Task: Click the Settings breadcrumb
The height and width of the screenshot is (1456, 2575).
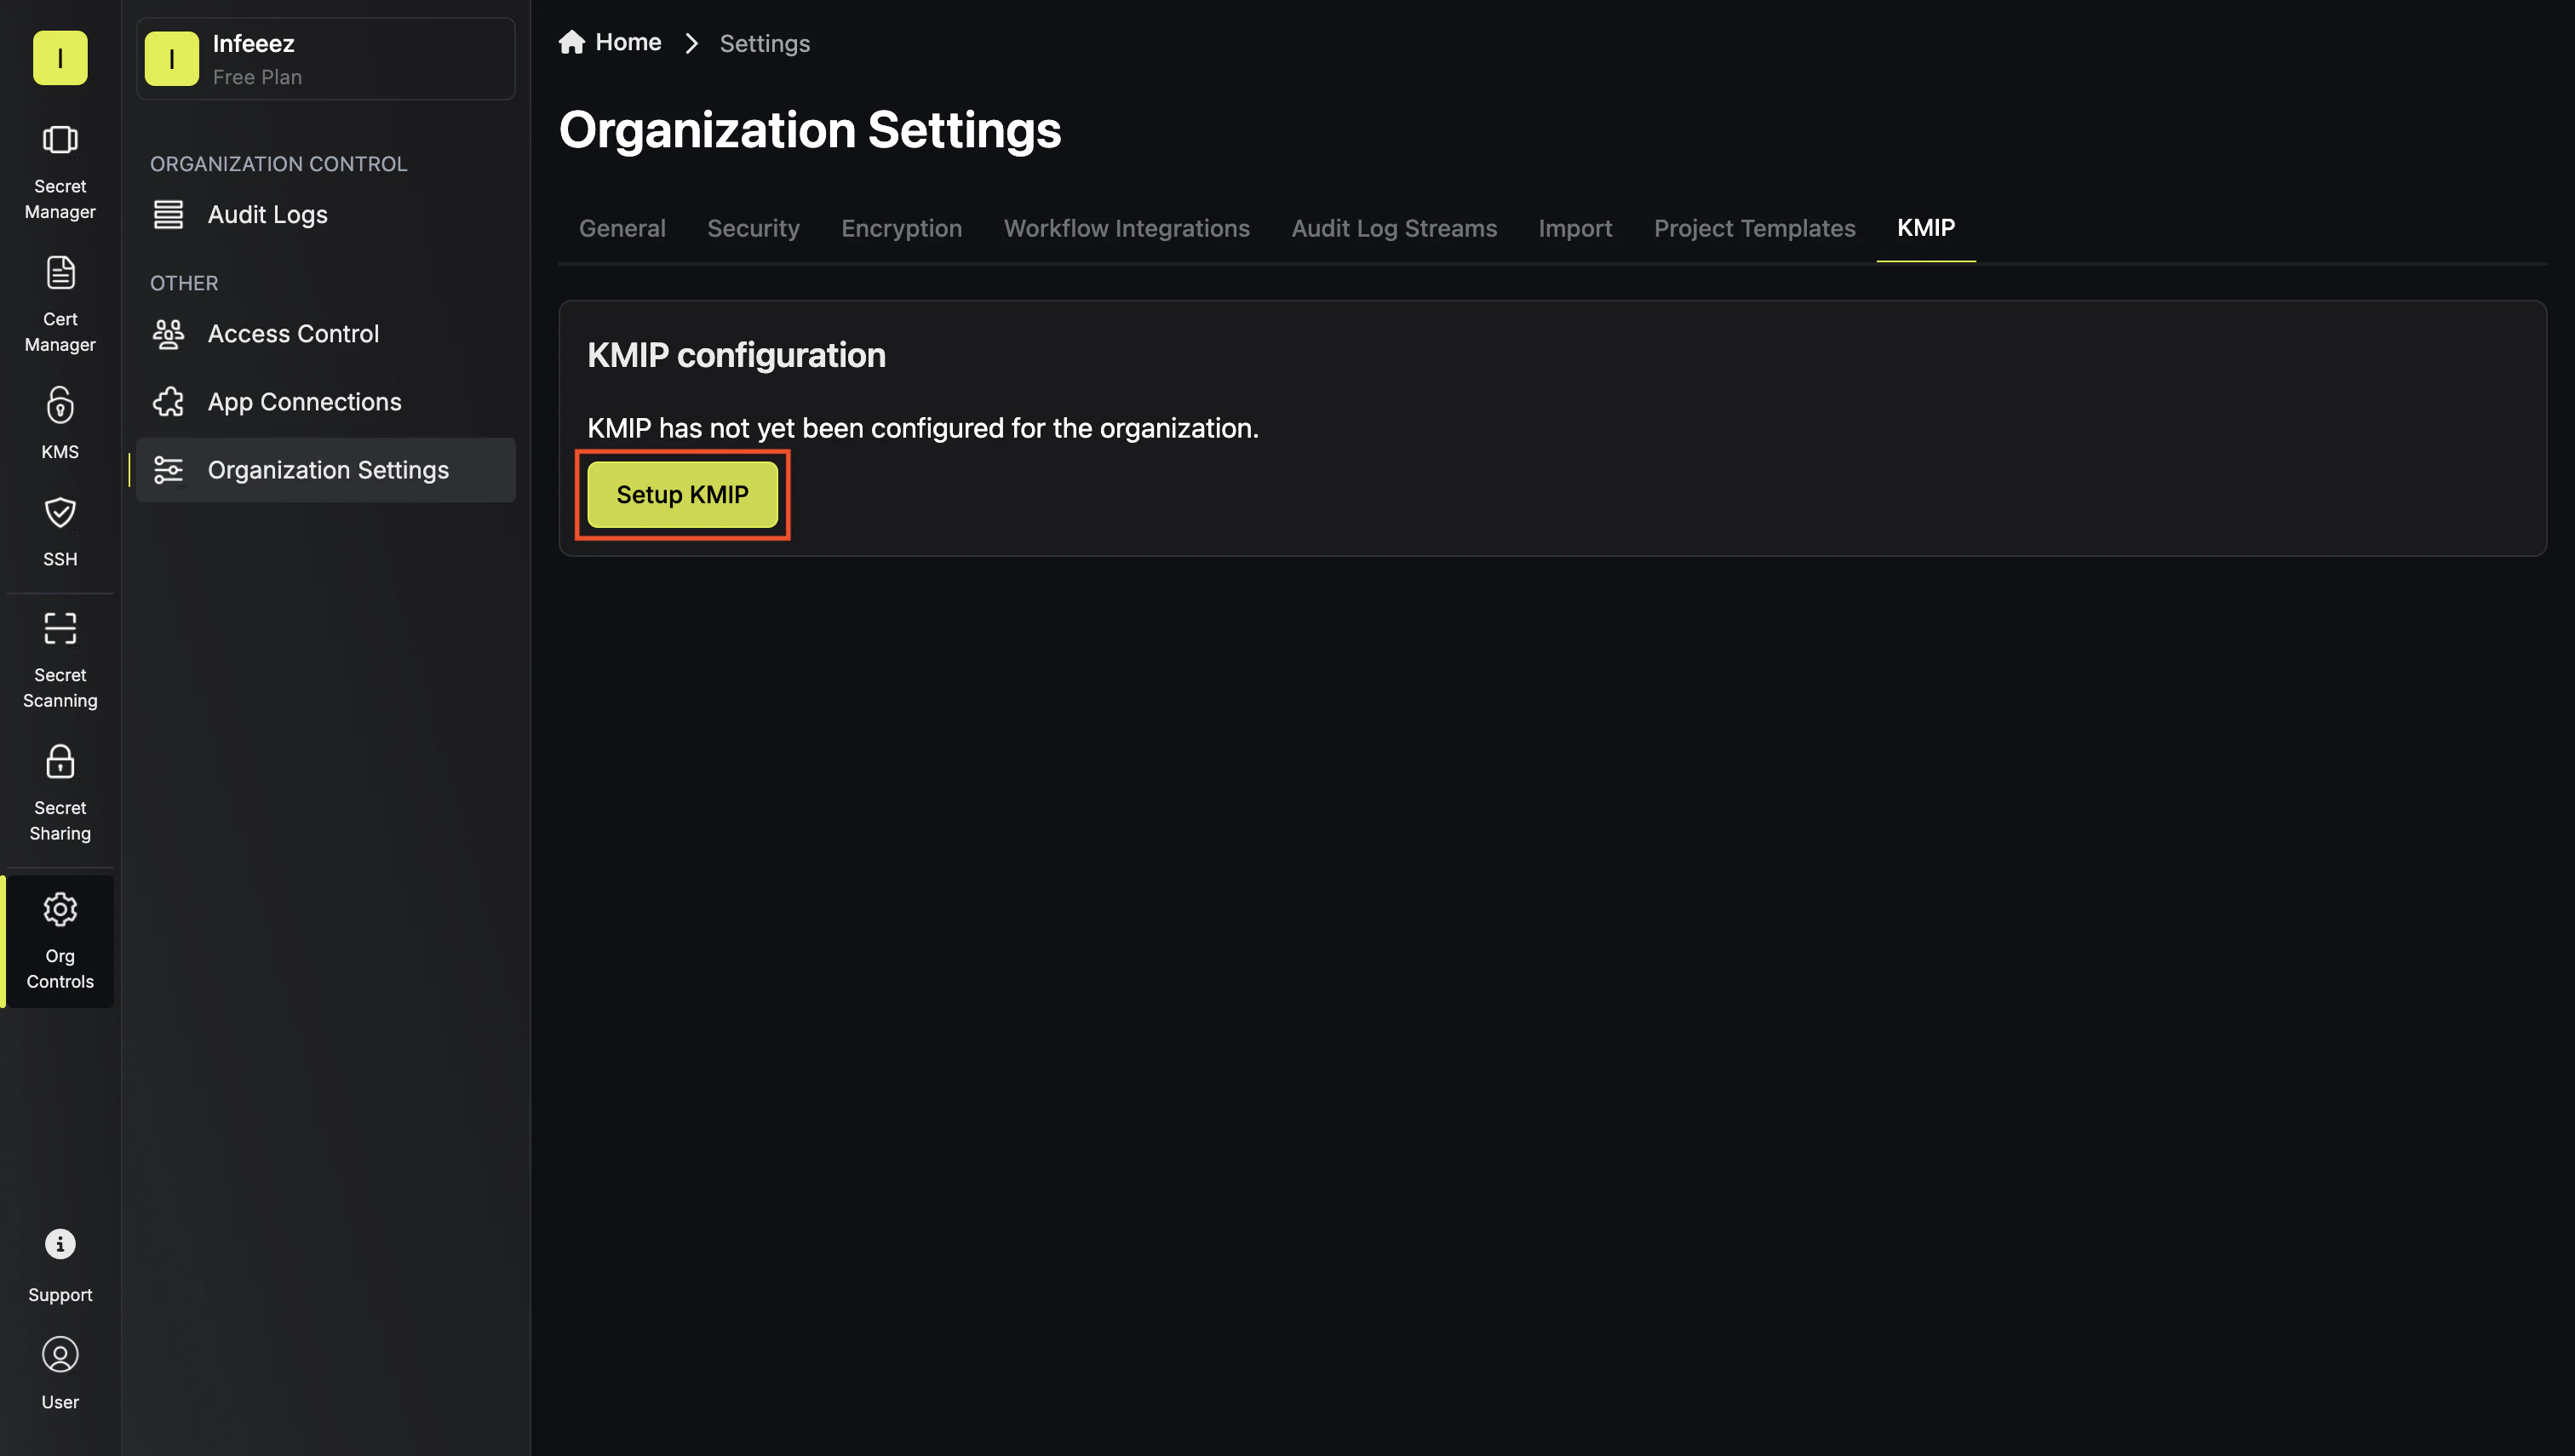Action: [764, 44]
